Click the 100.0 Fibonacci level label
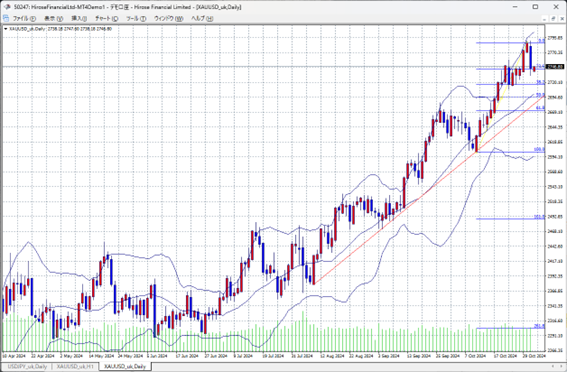The width and height of the screenshot is (567, 372). 539,150
